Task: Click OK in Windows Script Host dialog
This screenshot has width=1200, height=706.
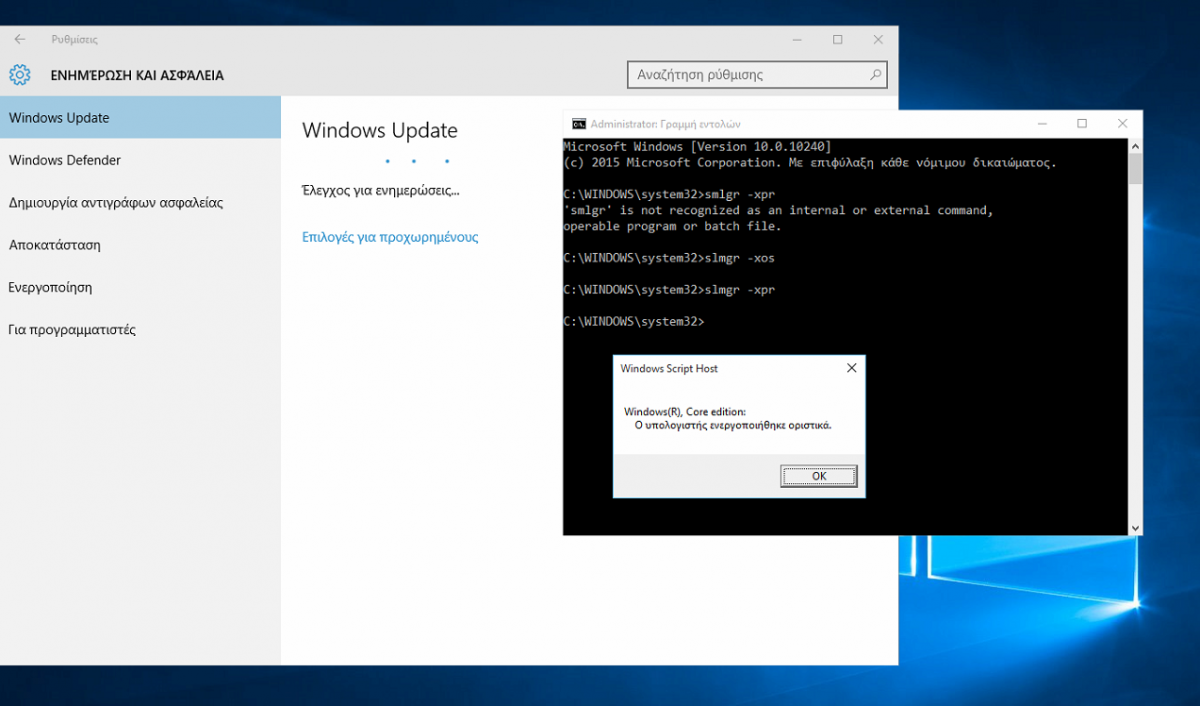Action: [x=819, y=476]
